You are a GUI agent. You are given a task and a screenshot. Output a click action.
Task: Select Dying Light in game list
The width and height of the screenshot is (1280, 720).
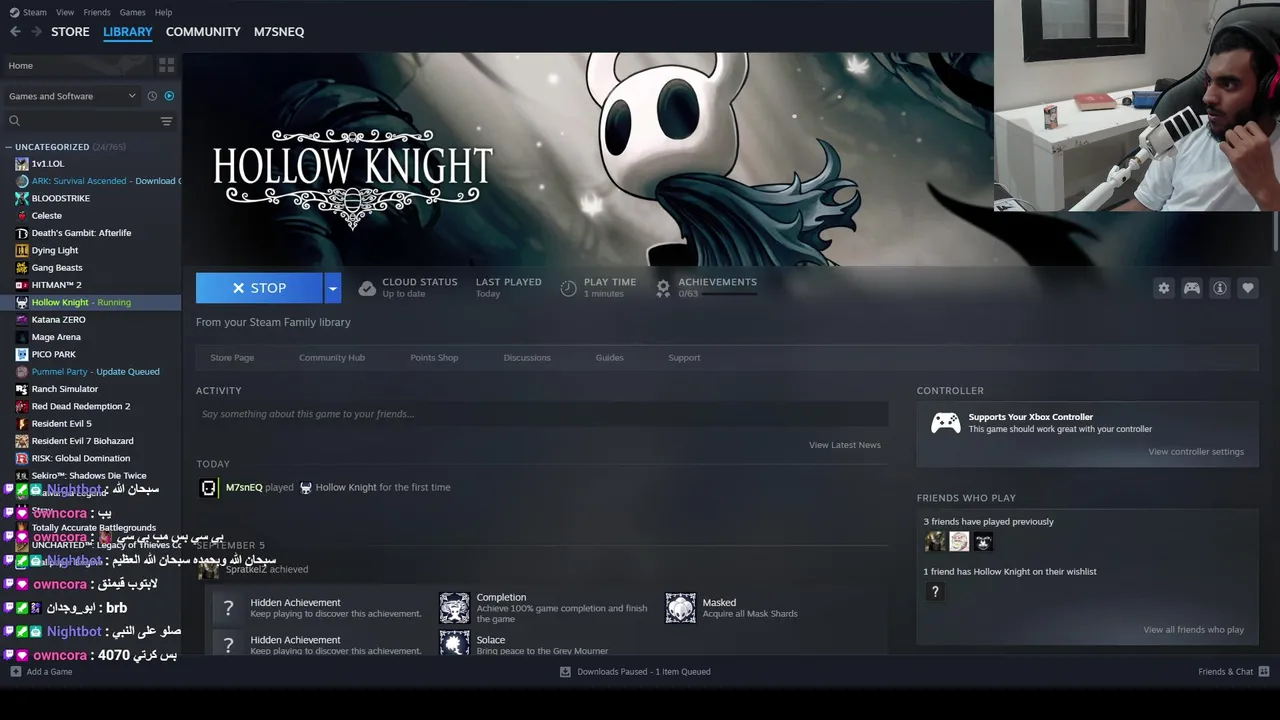point(55,250)
